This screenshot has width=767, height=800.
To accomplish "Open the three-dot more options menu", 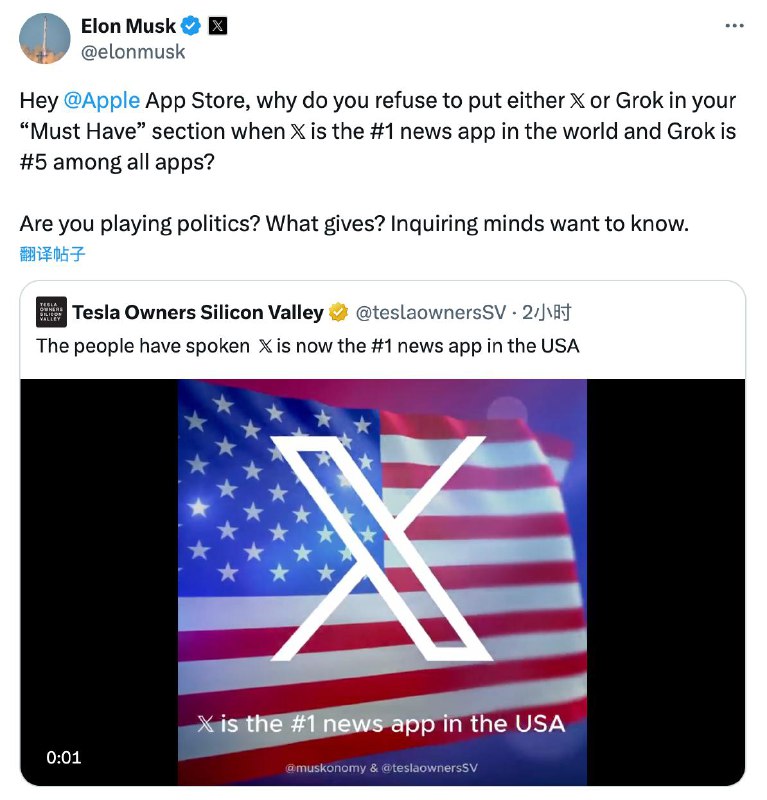I will coord(734,26).
